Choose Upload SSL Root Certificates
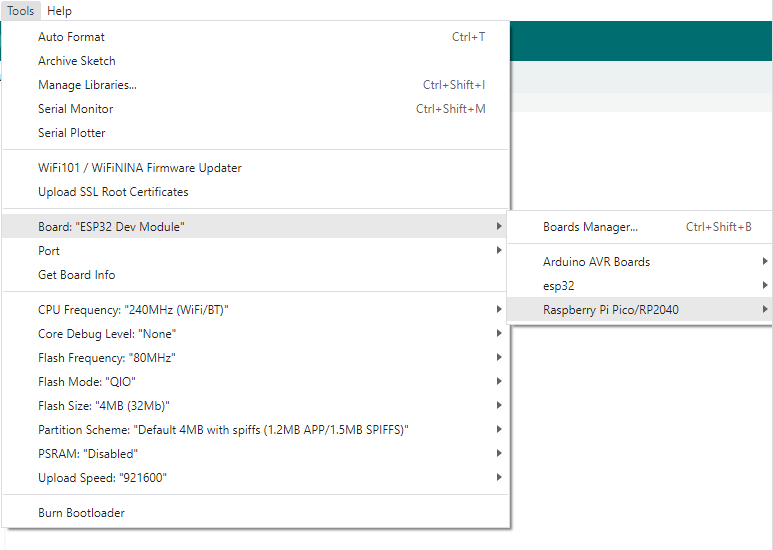773x550 pixels. click(x=113, y=192)
